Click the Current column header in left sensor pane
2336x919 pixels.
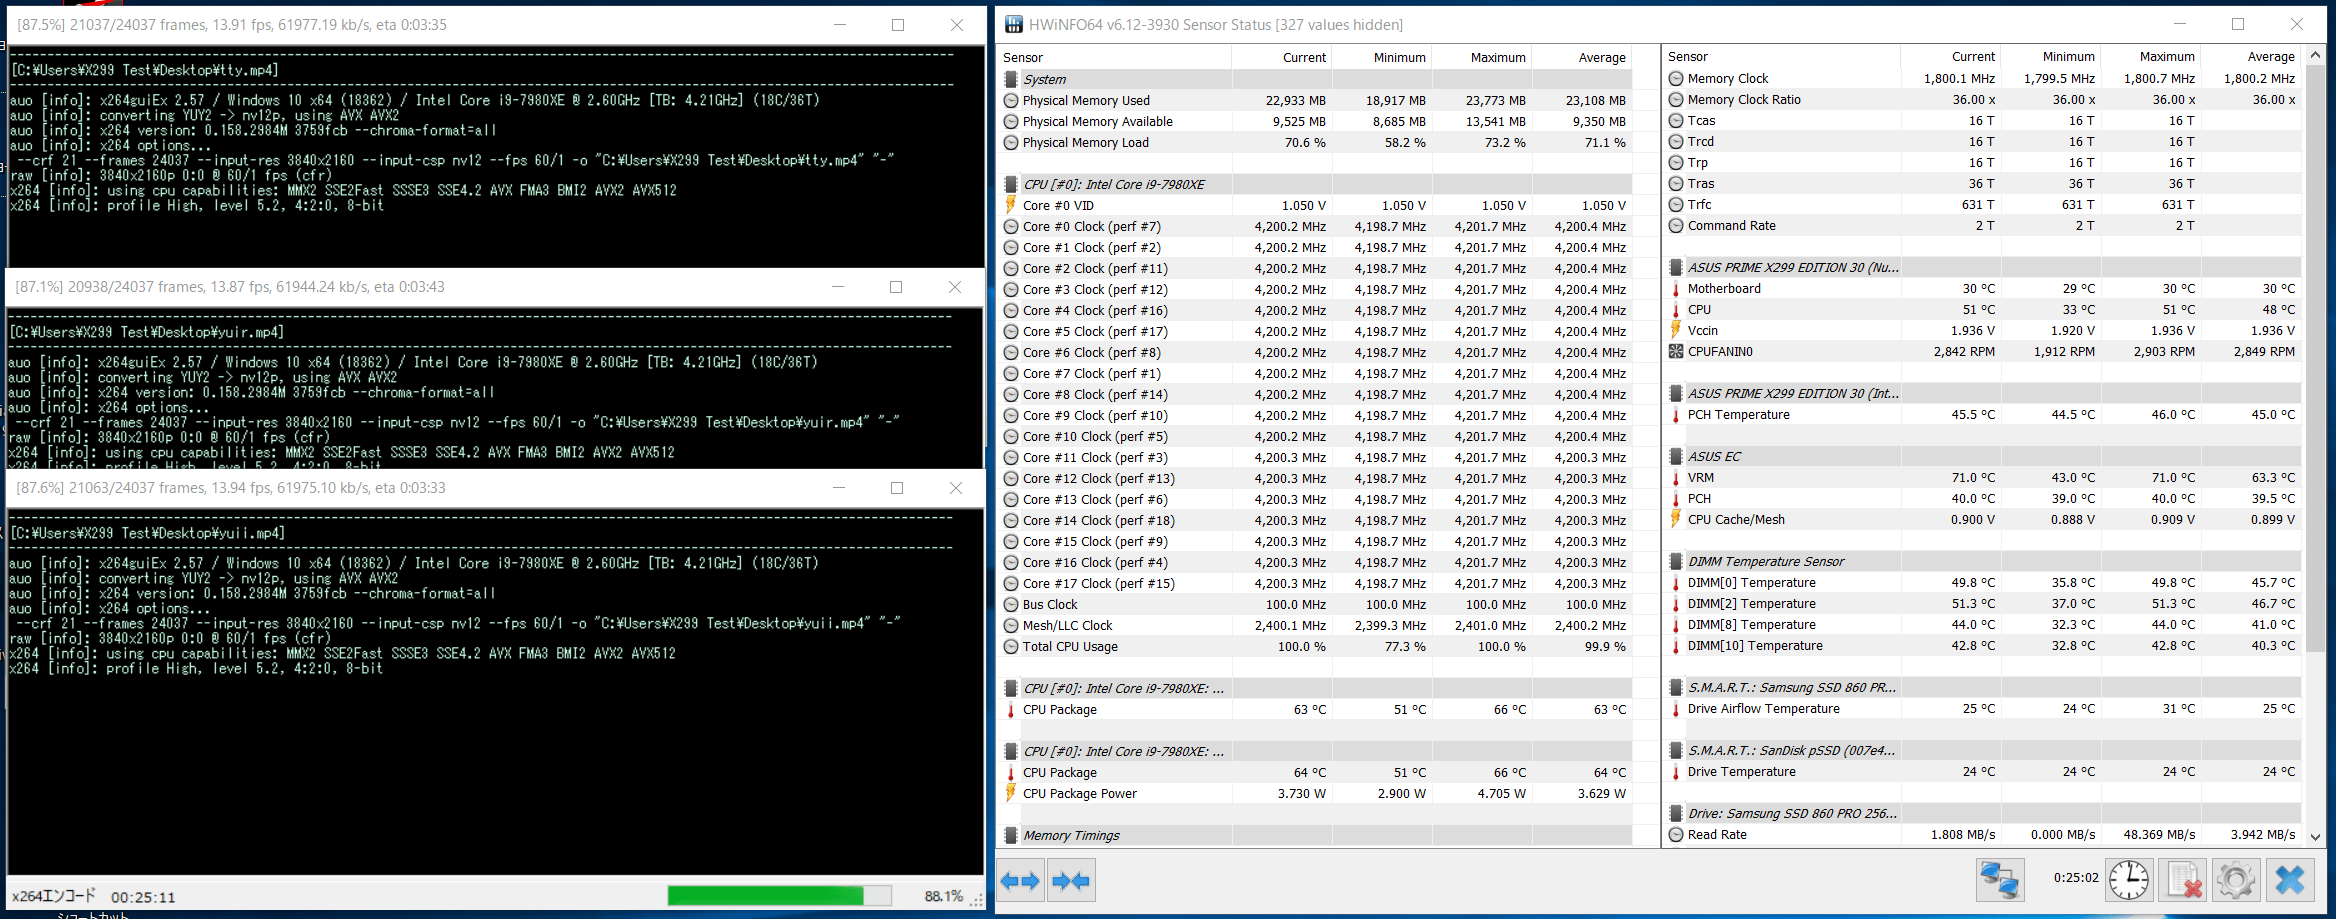[1282, 57]
